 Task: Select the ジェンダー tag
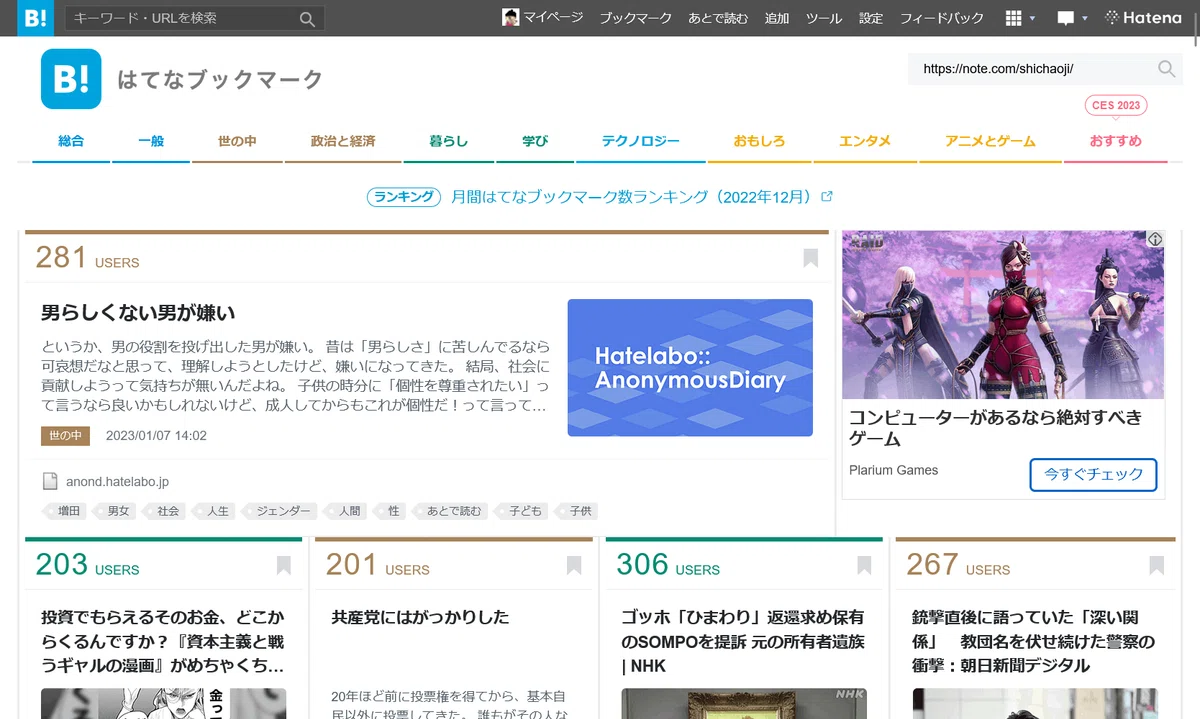point(281,511)
